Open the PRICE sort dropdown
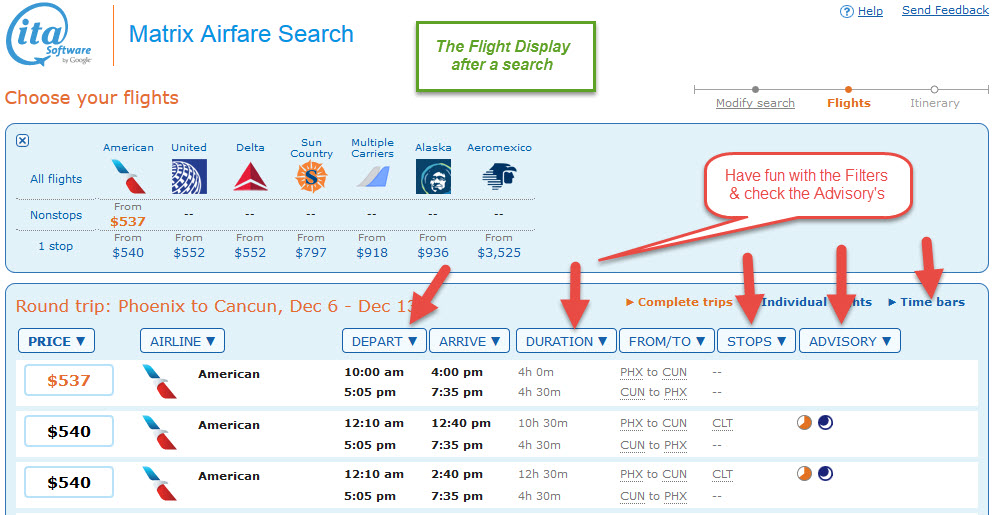997x515 pixels. pos(56,341)
